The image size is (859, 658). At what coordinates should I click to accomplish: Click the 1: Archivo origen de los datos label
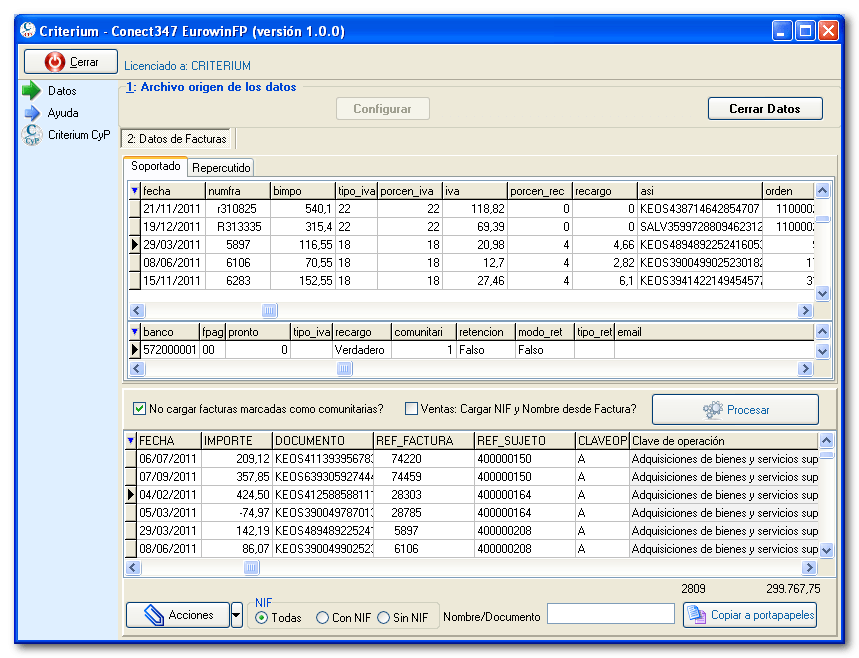pyautogui.click(x=211, y=87)
